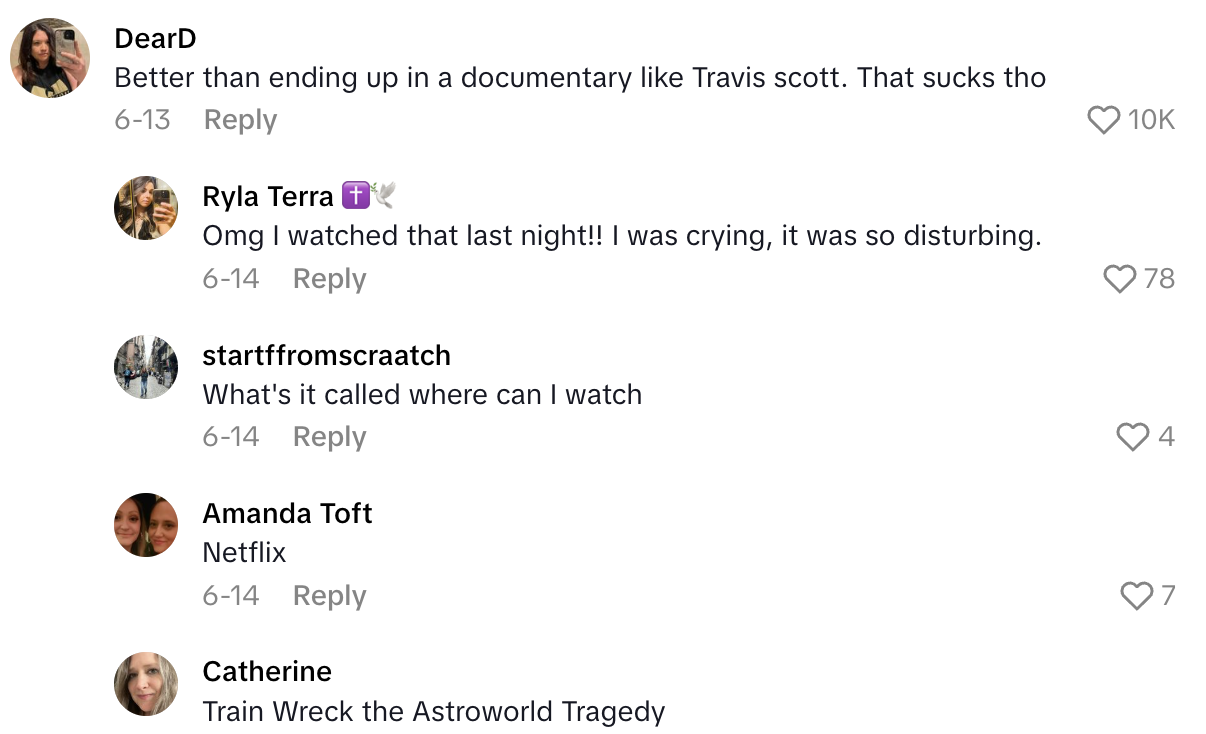The image size is (1206, 734).
Task: Open Amanda Toft's profile picture
Action: tap(146, 525)
